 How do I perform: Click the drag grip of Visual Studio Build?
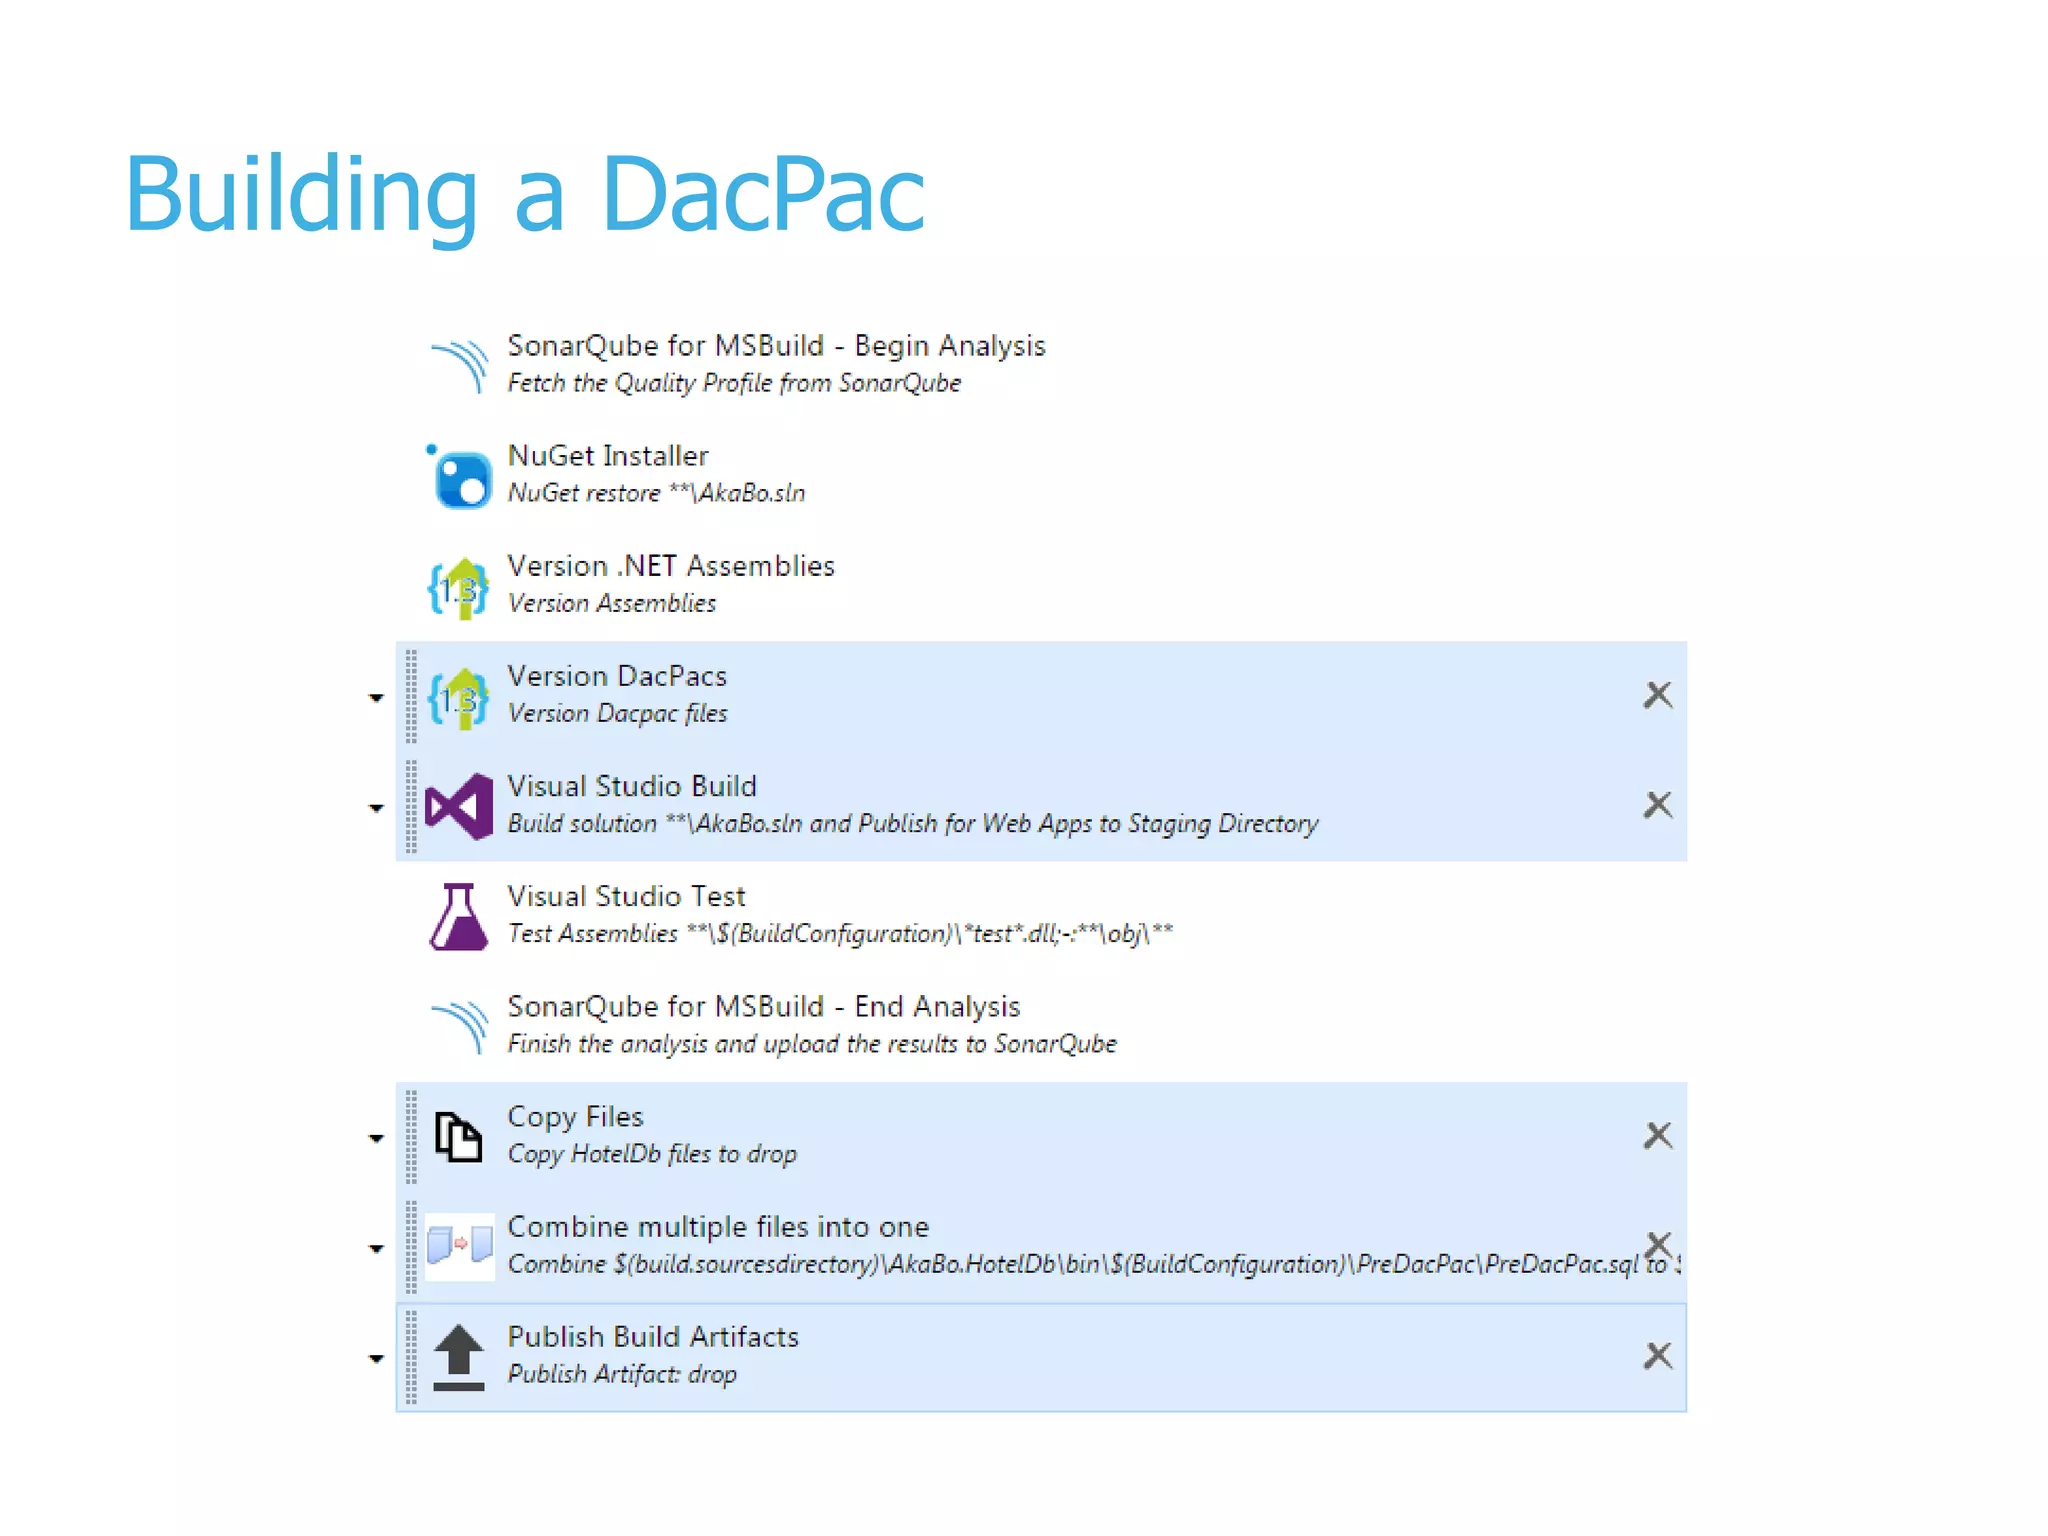click(411, 806)
